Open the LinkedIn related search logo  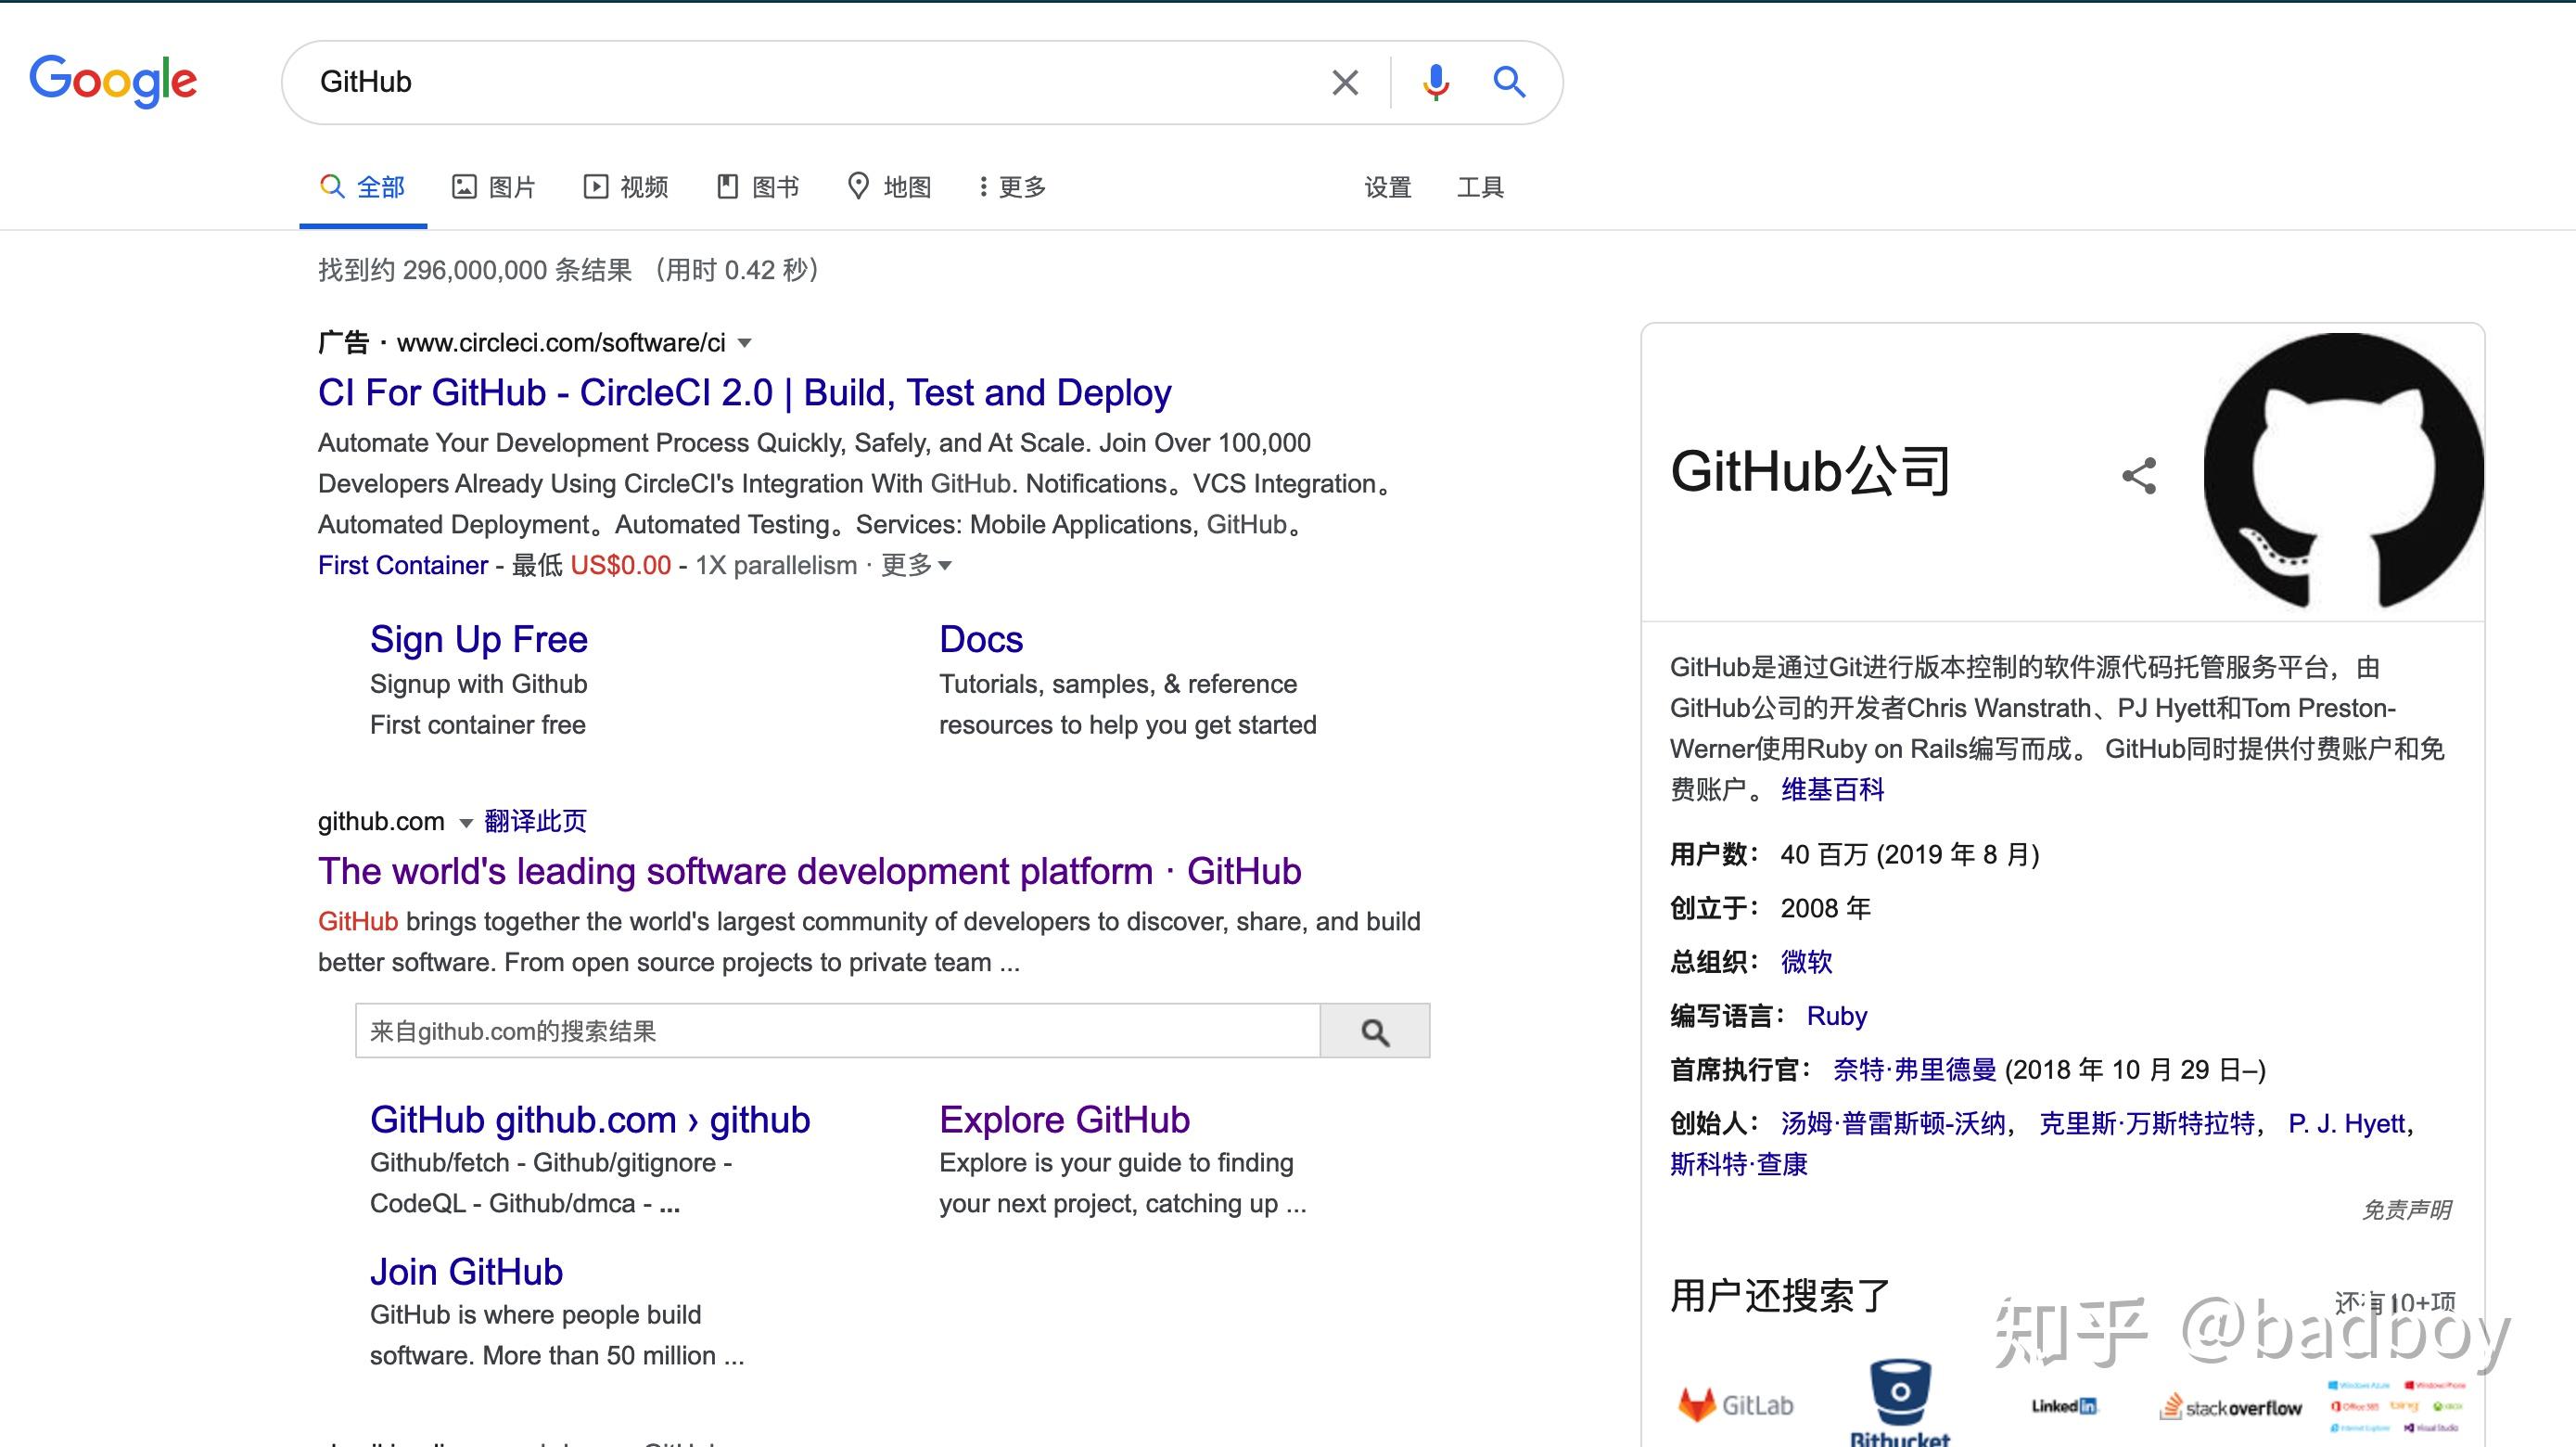(x=2063, y=1406)
